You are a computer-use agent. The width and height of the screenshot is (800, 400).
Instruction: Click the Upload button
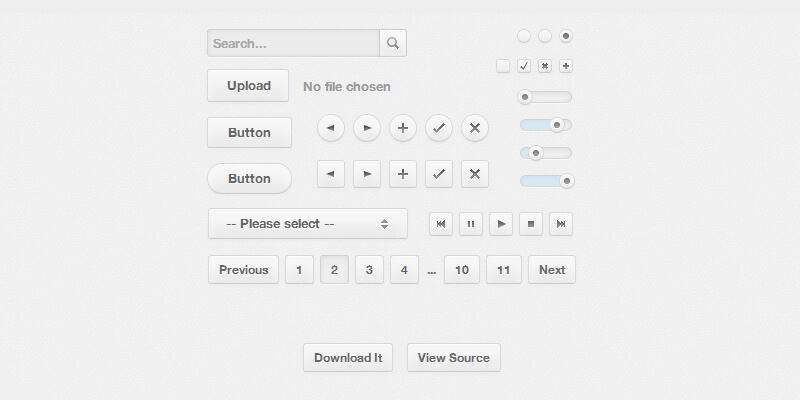248,86
